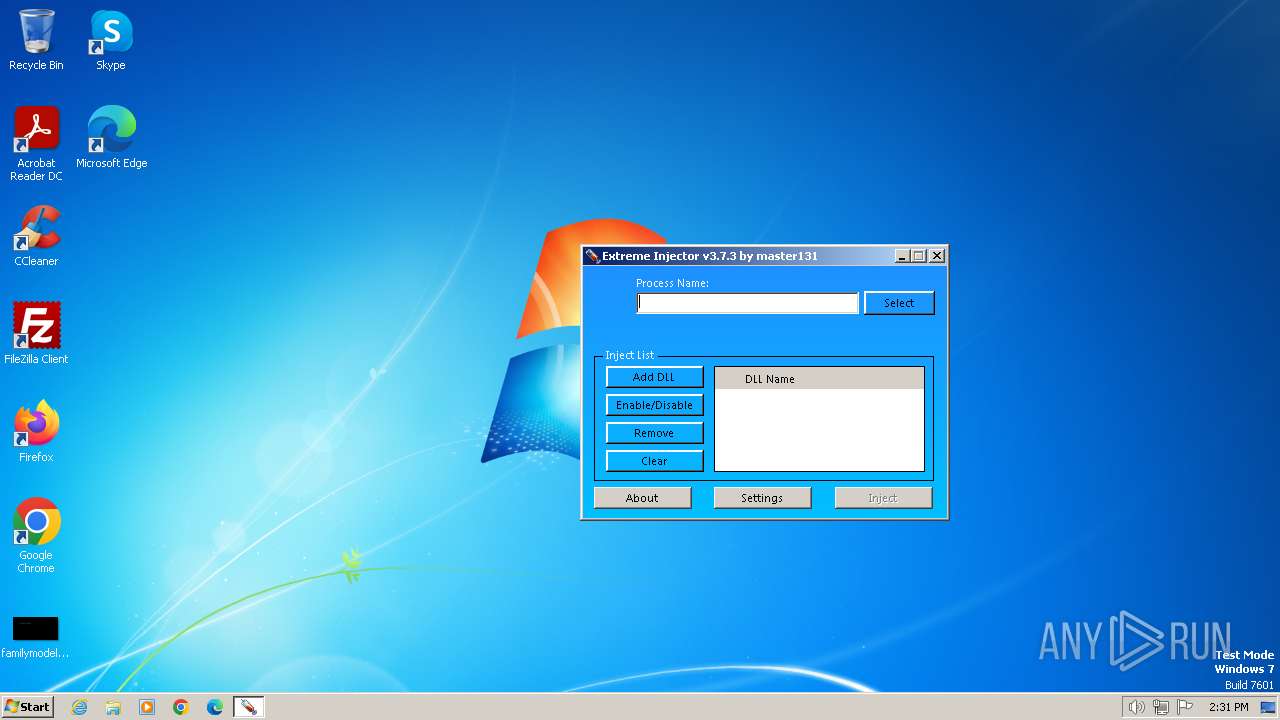Launch Skype from the desktop

[x=110, y=40]
